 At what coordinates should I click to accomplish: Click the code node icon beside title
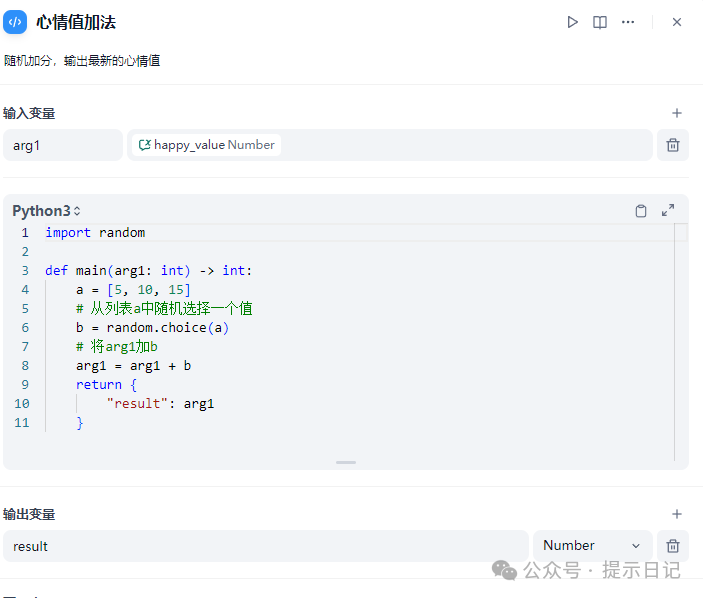pos(15,22)
